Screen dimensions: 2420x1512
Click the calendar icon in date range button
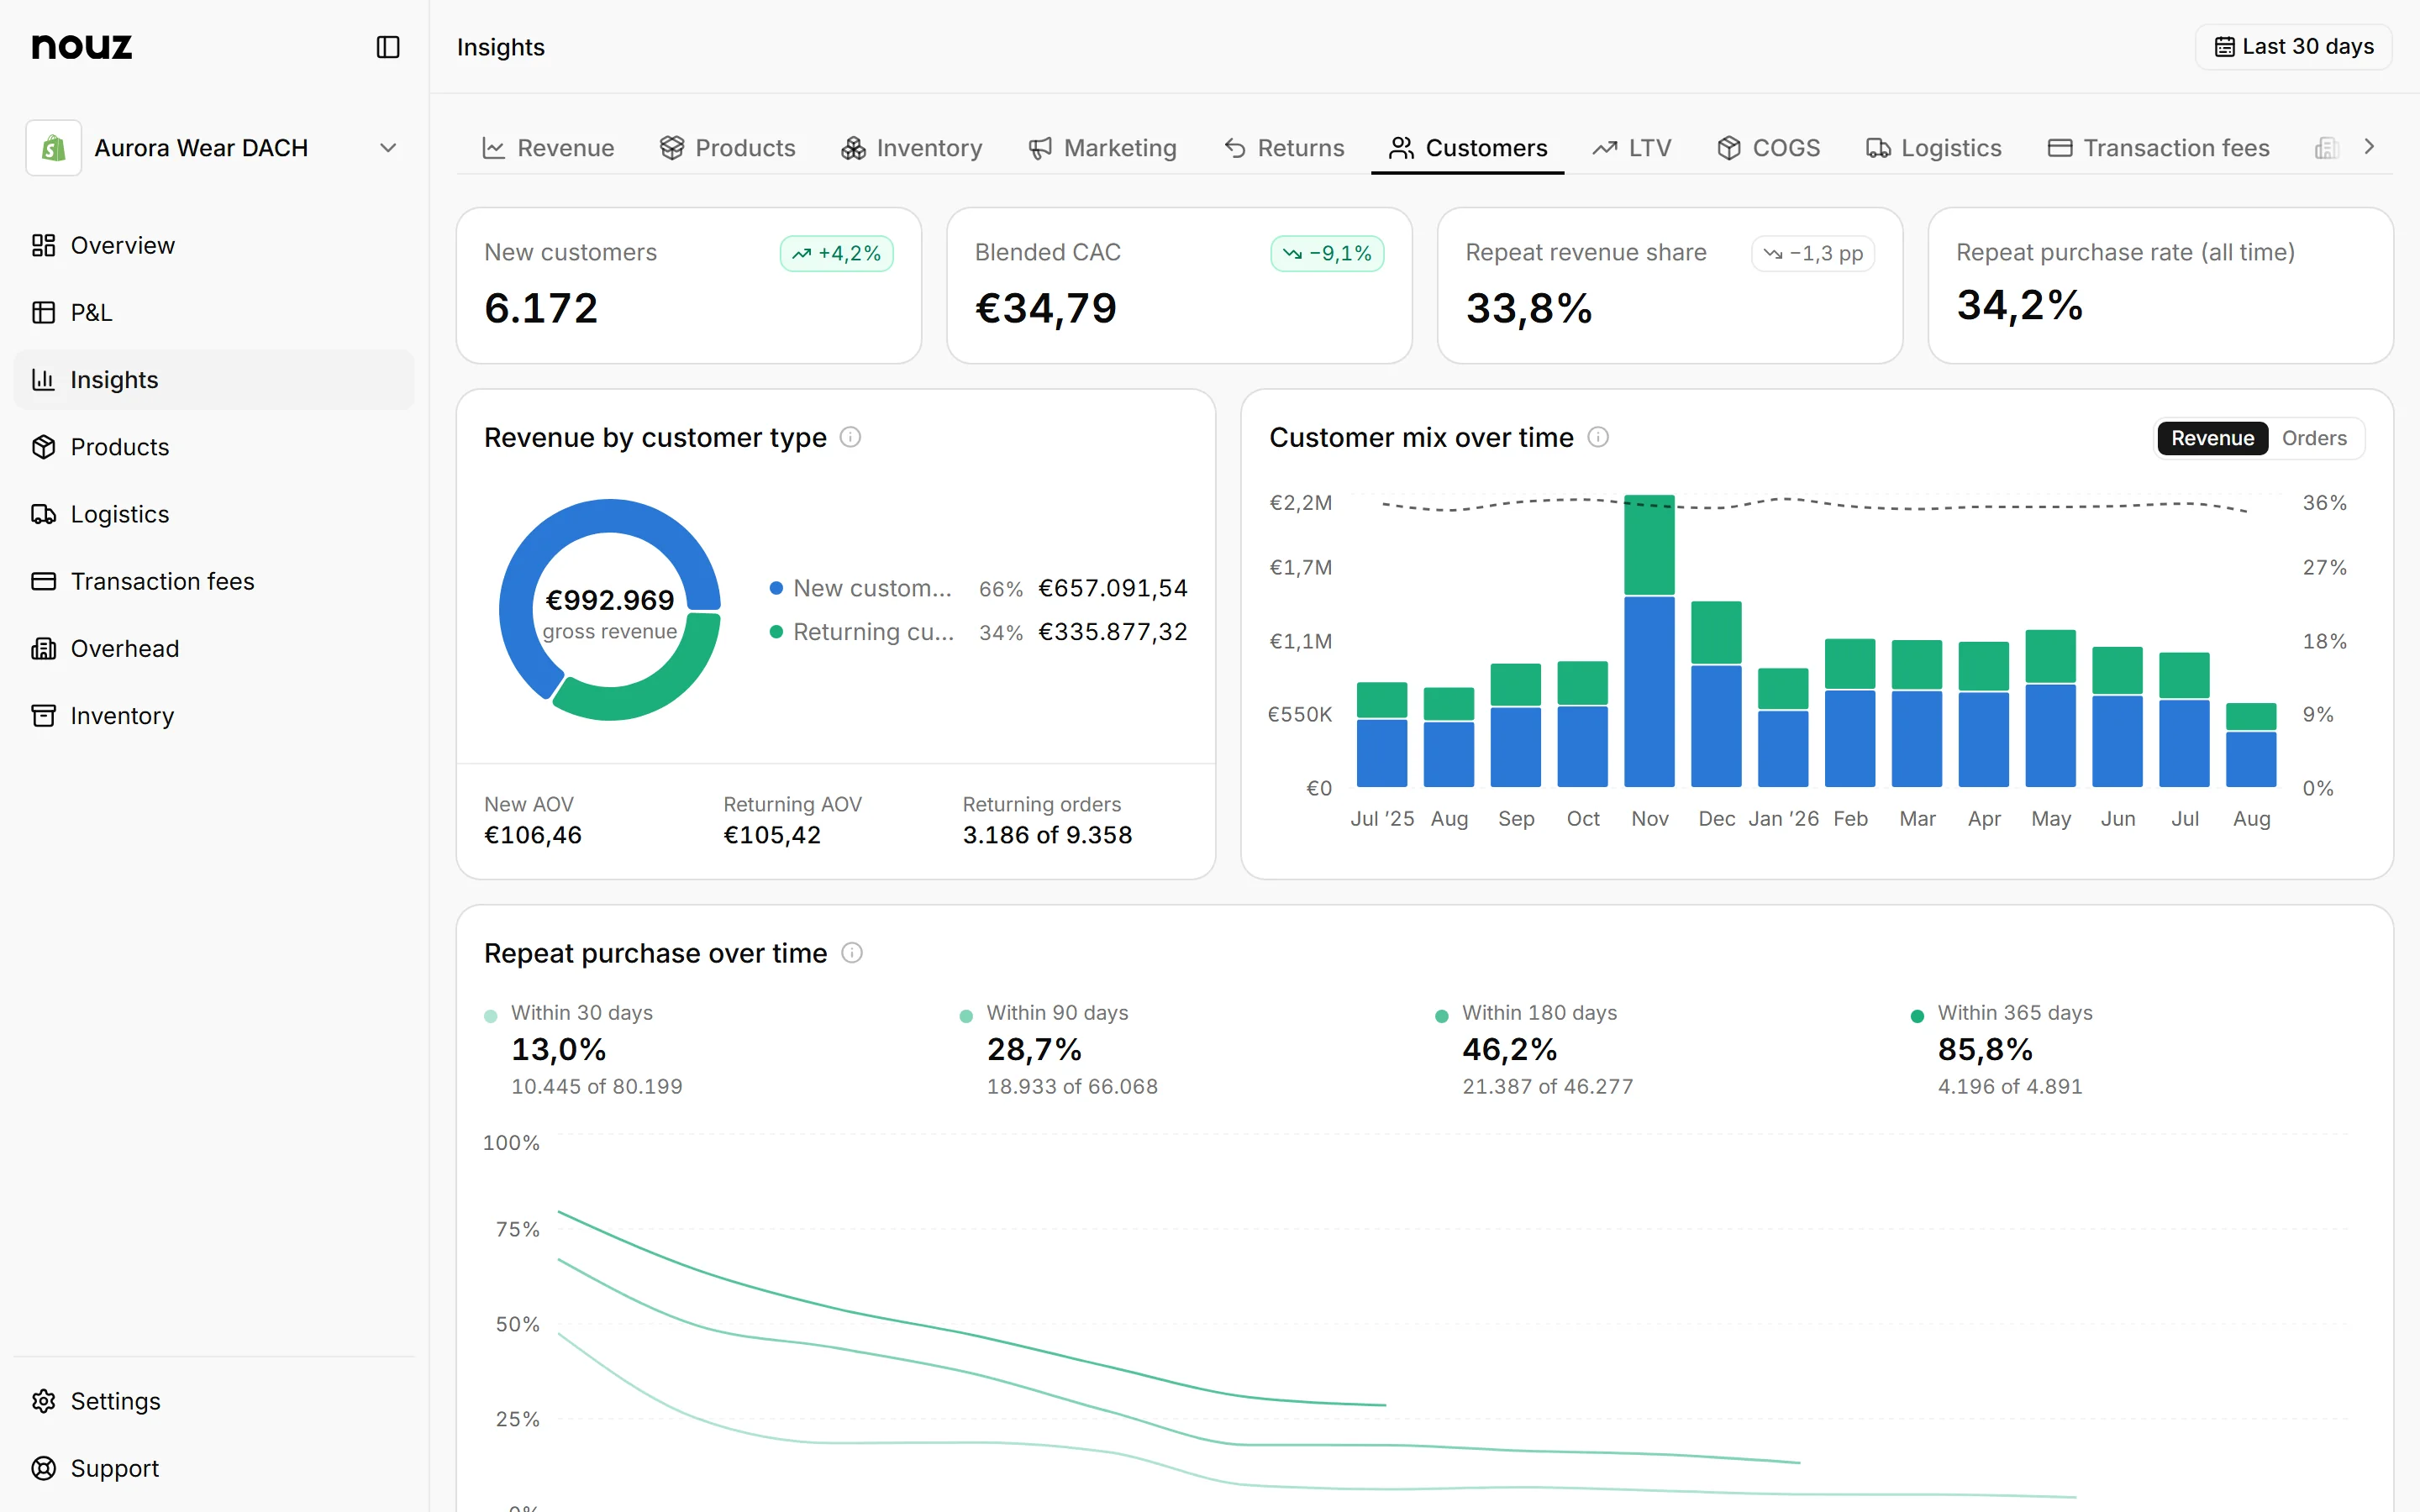(2224, 47)
